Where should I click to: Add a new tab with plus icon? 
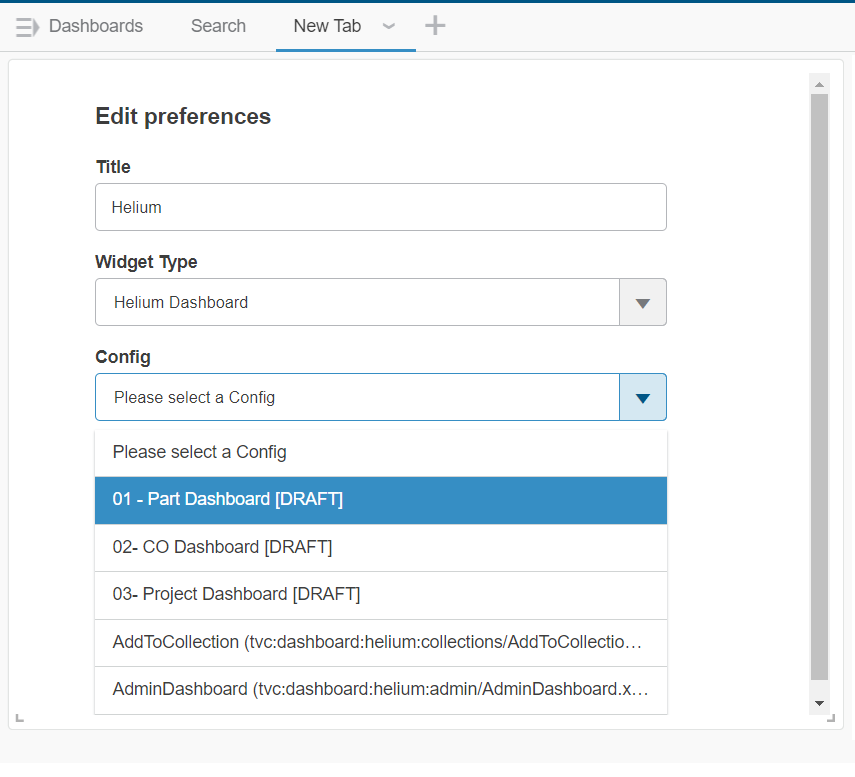pos(435,26)
